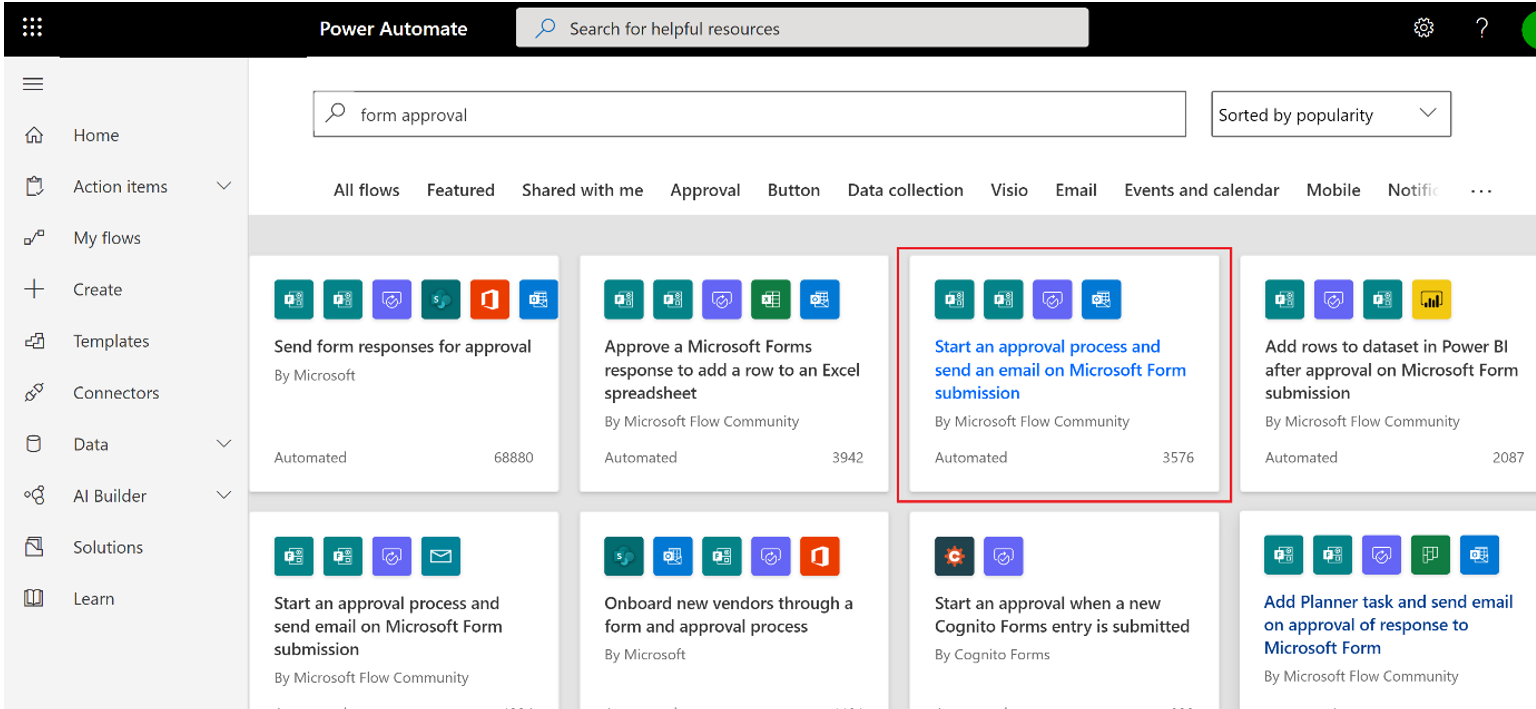Collapse the navigation with hamburger icon
The width and height of the screenshot is (1536, 709).
click(33, 84)
